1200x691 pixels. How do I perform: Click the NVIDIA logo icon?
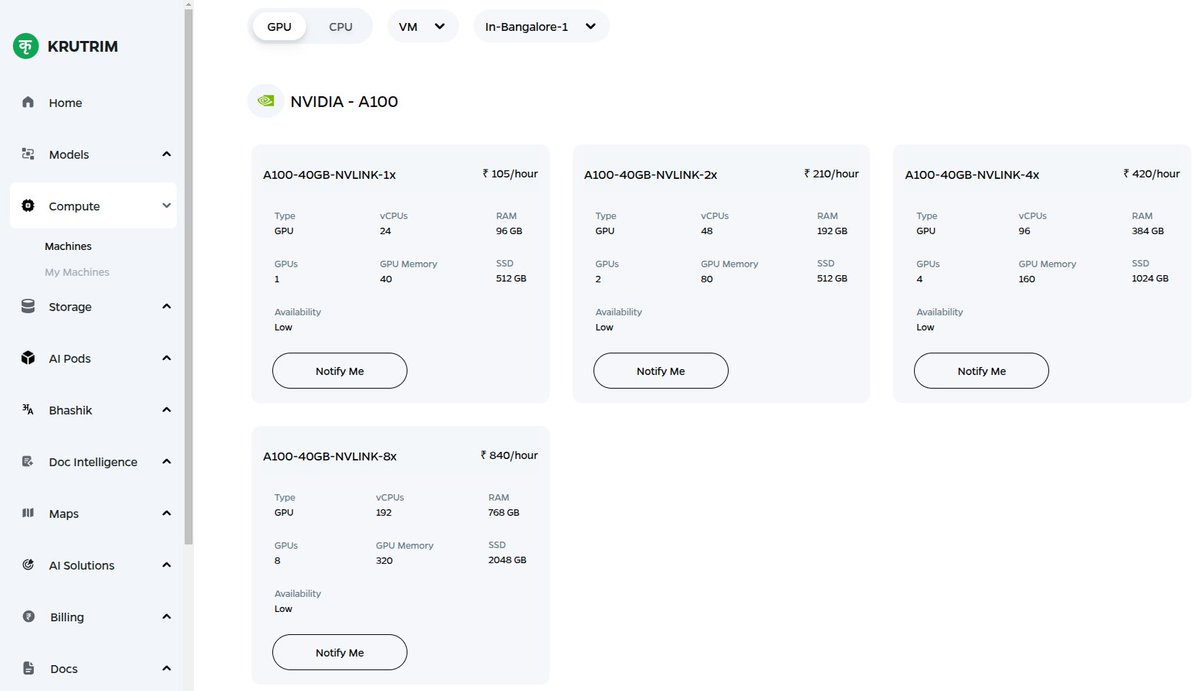266,101
